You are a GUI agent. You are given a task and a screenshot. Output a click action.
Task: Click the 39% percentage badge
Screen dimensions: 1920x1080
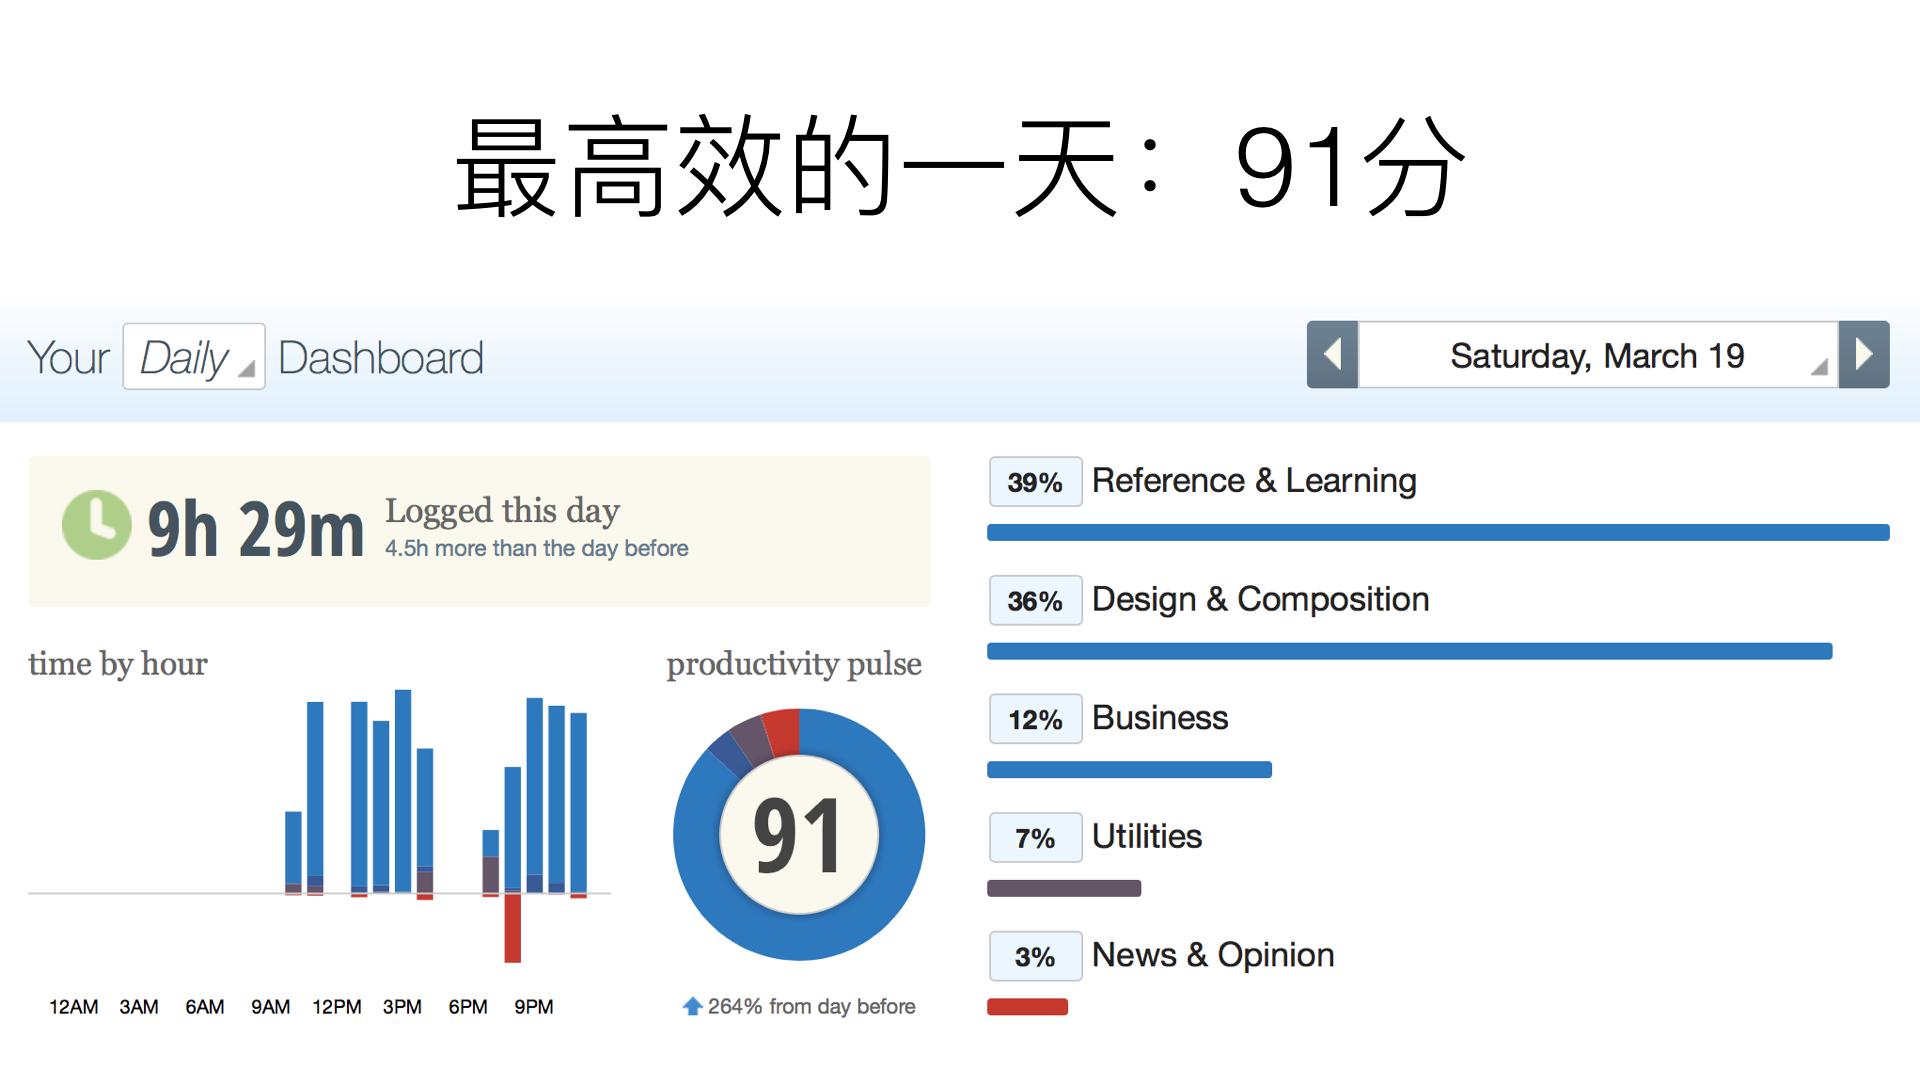(1035, 482)
